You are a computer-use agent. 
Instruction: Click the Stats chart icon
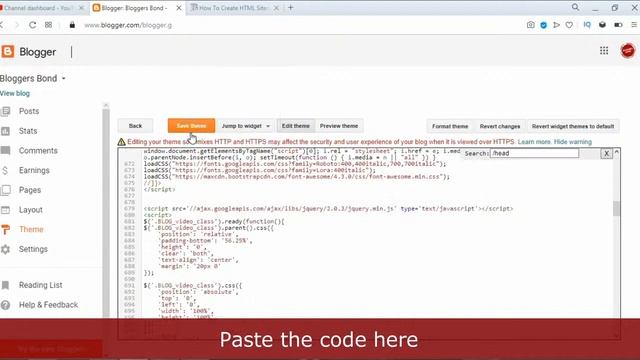coord(5,131)
